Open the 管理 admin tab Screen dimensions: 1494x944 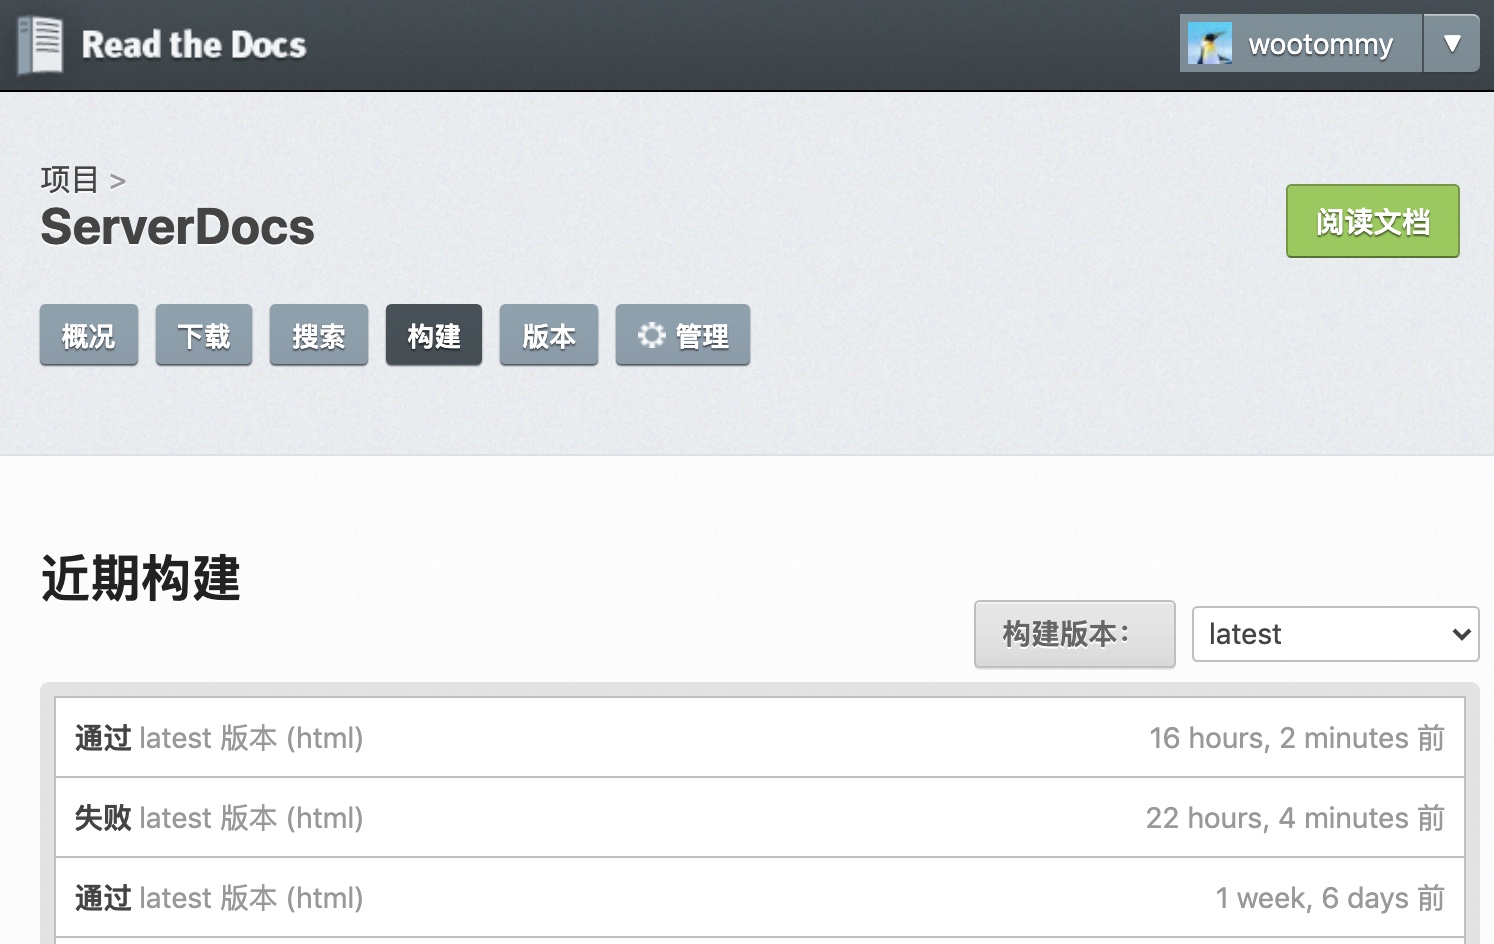click(x=683, y=335)
